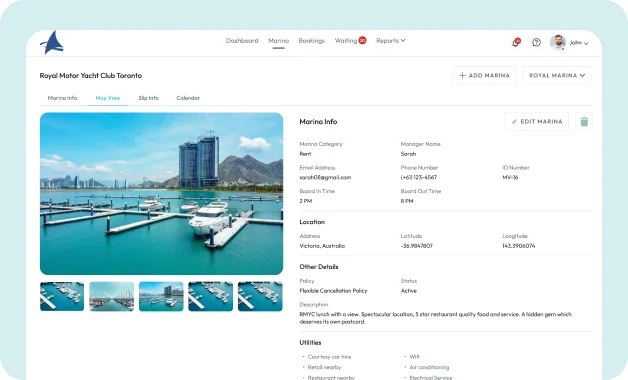Click the Edit Marina button
The image size is (628, 380).
pos(537,121)
